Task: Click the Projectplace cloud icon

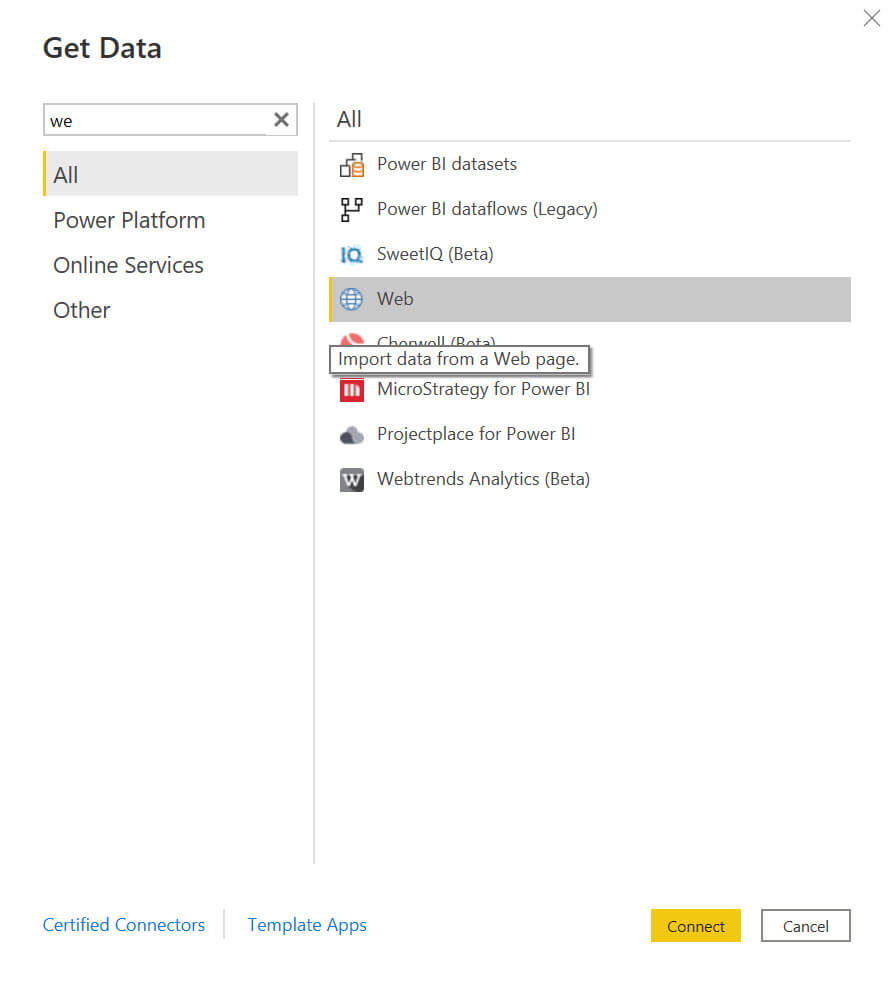Action: [x=352, y=435]
